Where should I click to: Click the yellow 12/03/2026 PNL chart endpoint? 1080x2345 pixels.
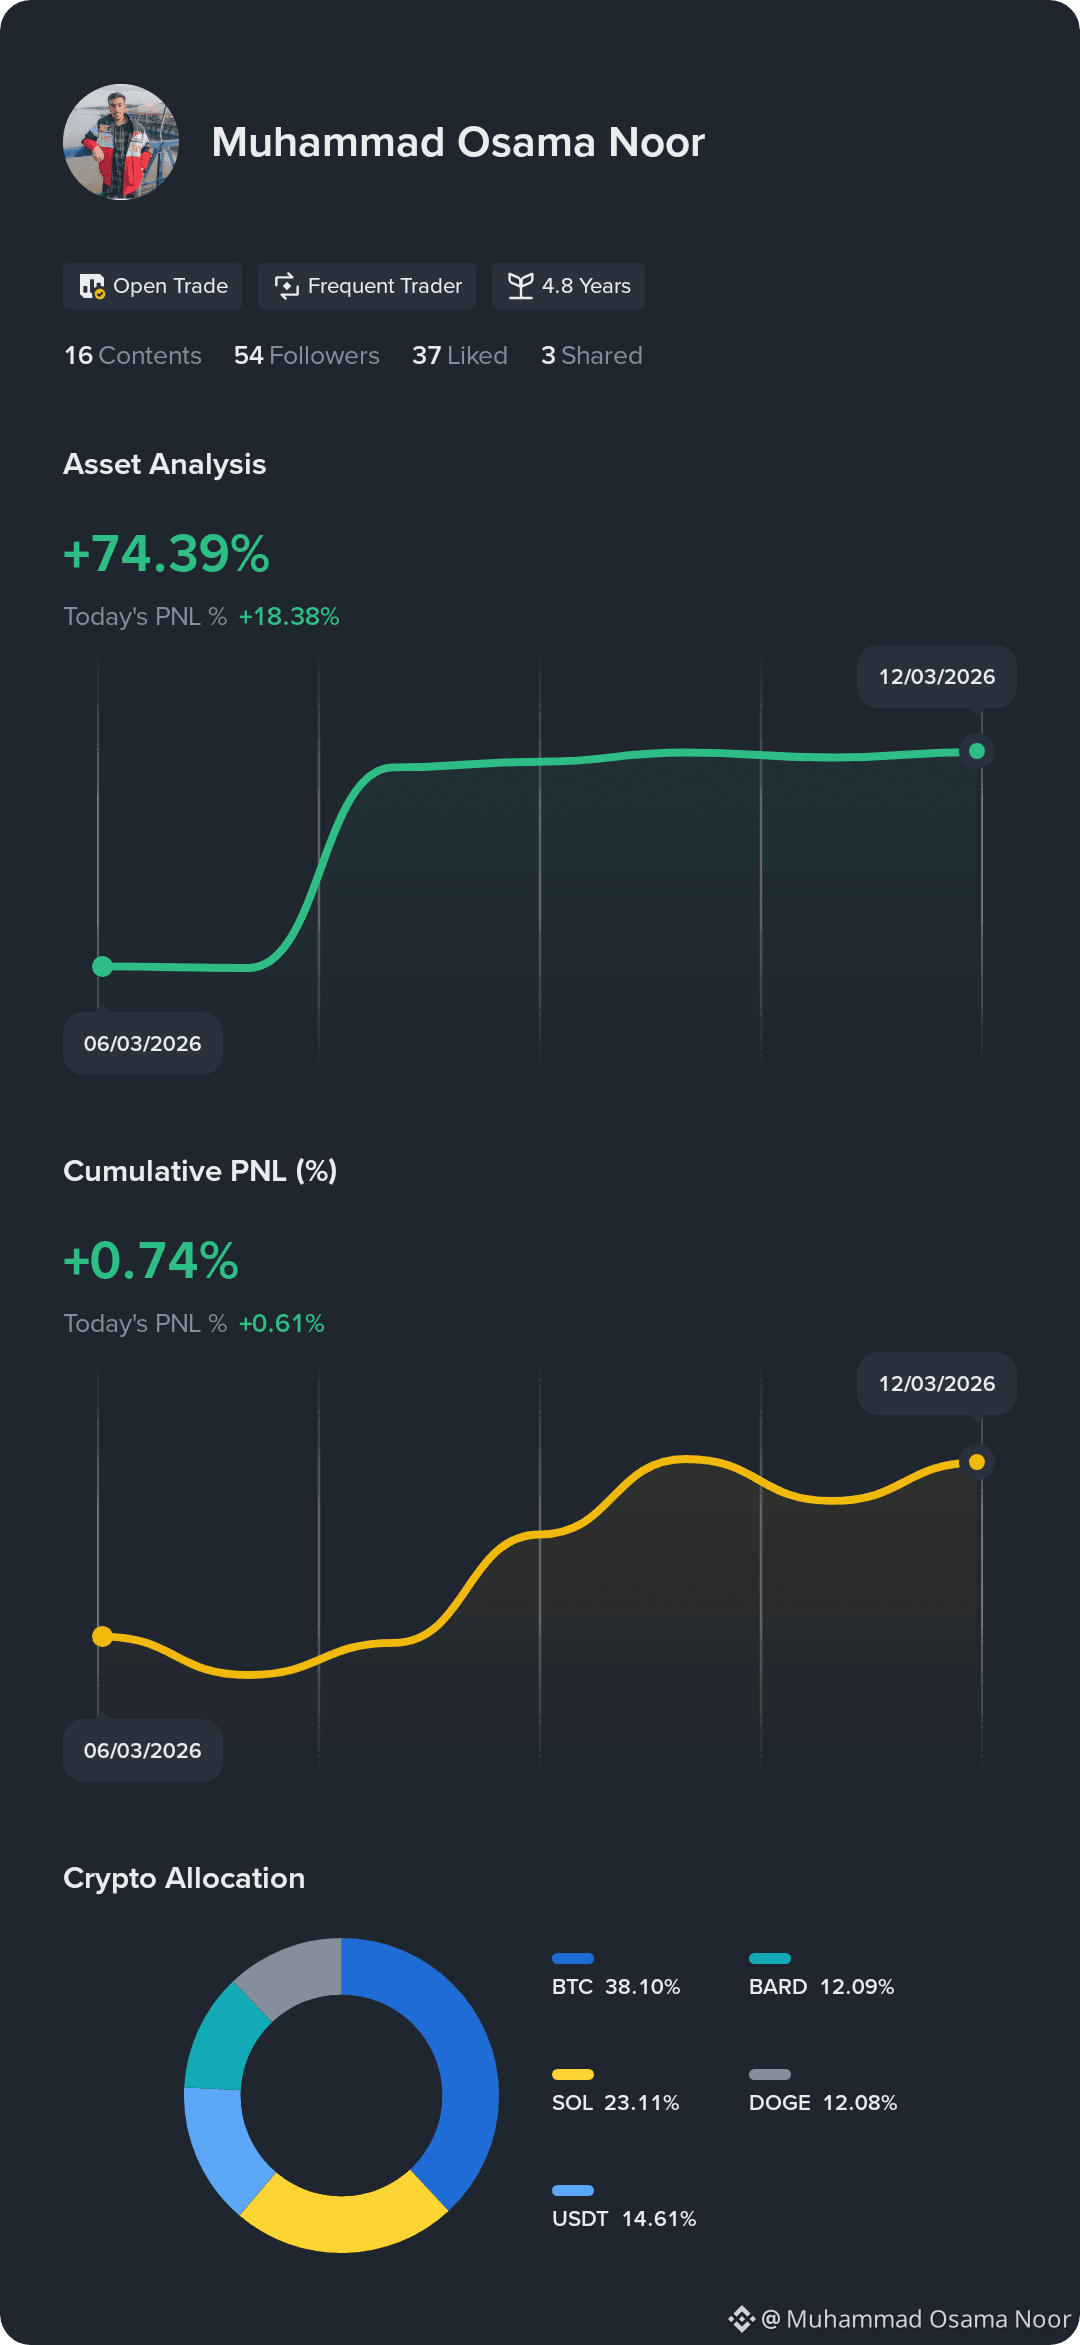click(x=977, y=1462)
